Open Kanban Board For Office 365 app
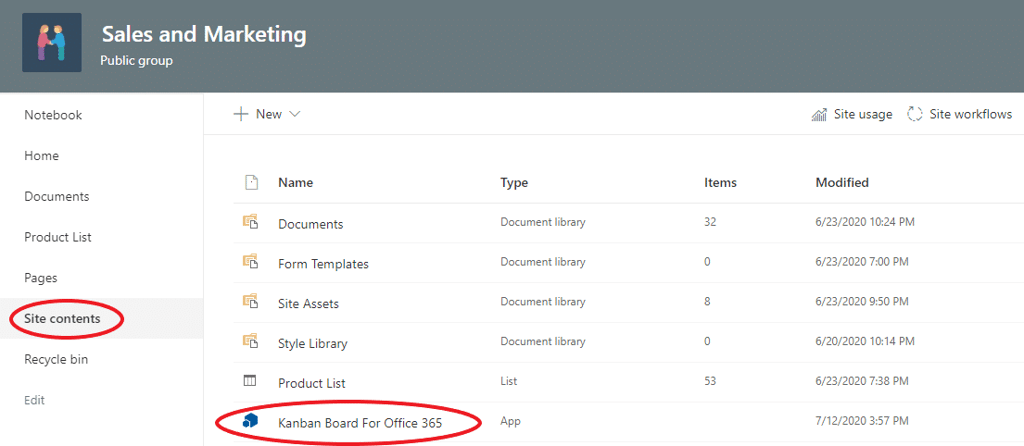Screen dimensions: 1024x446 click(x=360, y=423)
